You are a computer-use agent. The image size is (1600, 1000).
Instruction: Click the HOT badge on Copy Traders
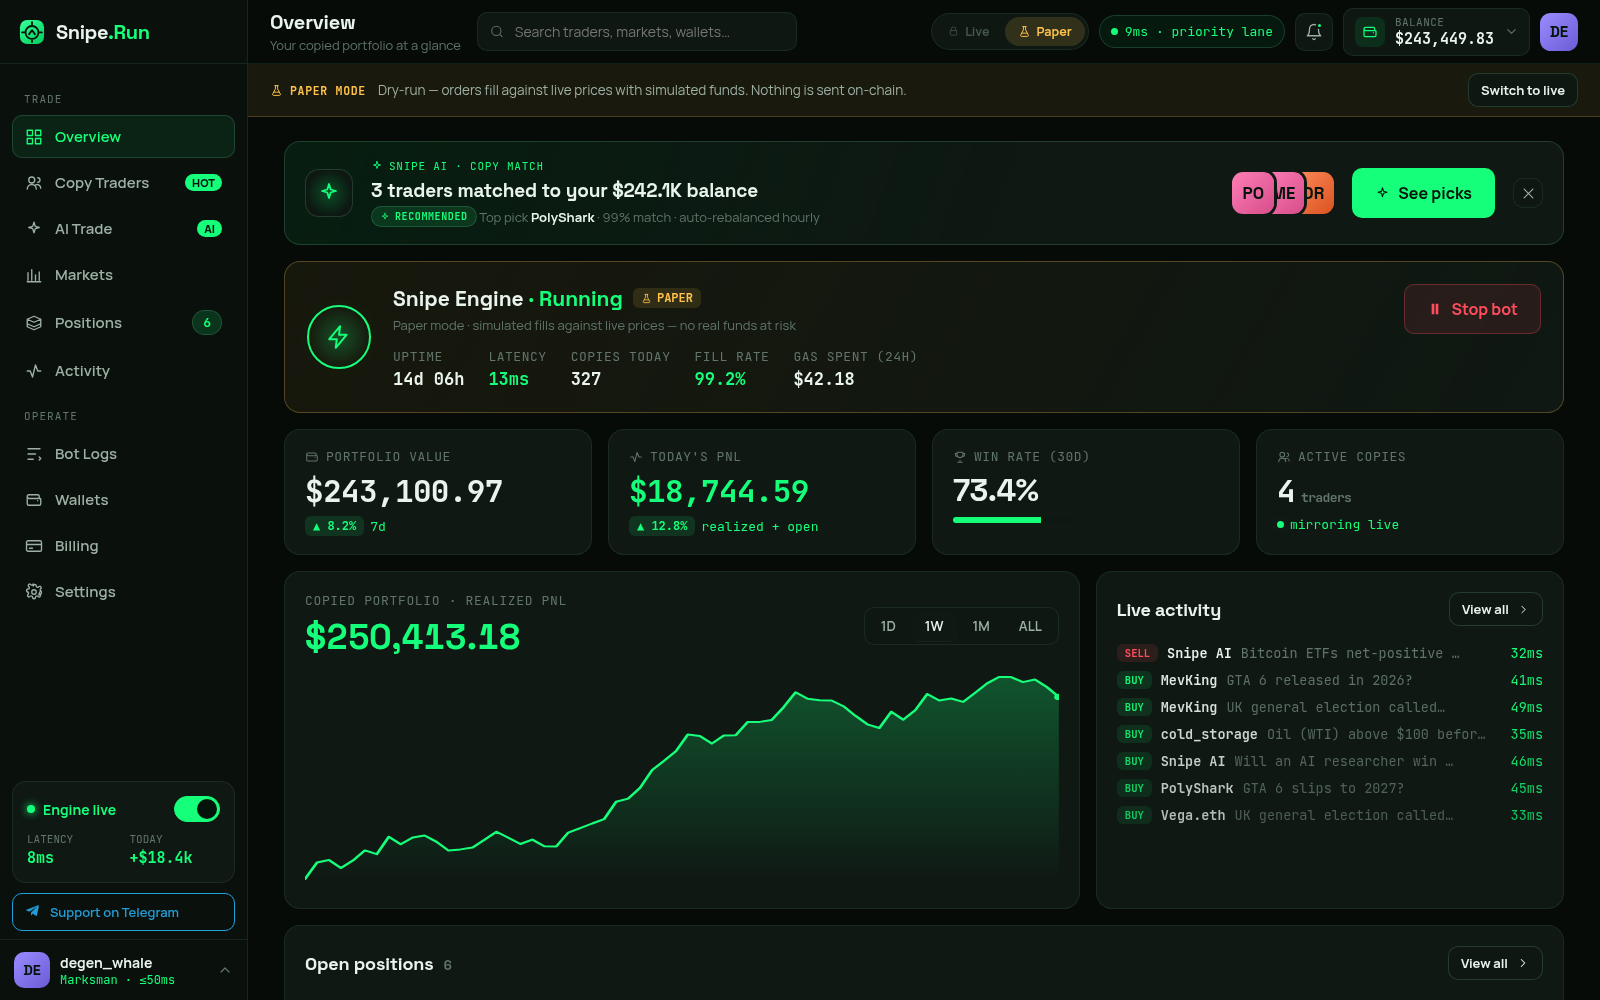pos(203,183)
